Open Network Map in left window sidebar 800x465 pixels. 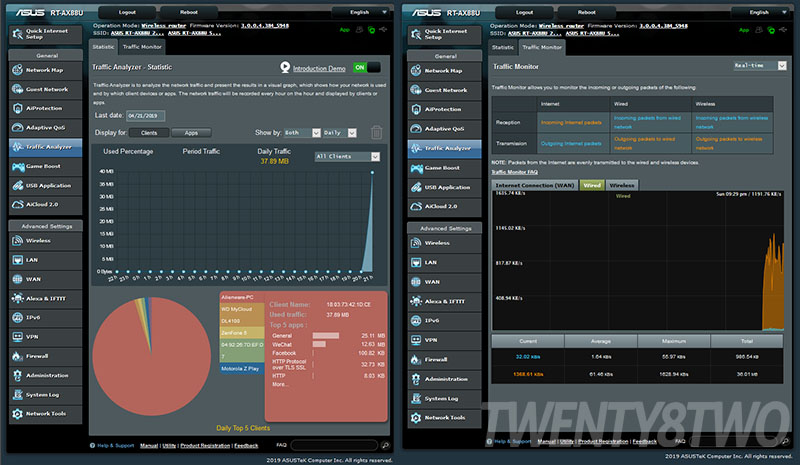[x=45, y=70]
